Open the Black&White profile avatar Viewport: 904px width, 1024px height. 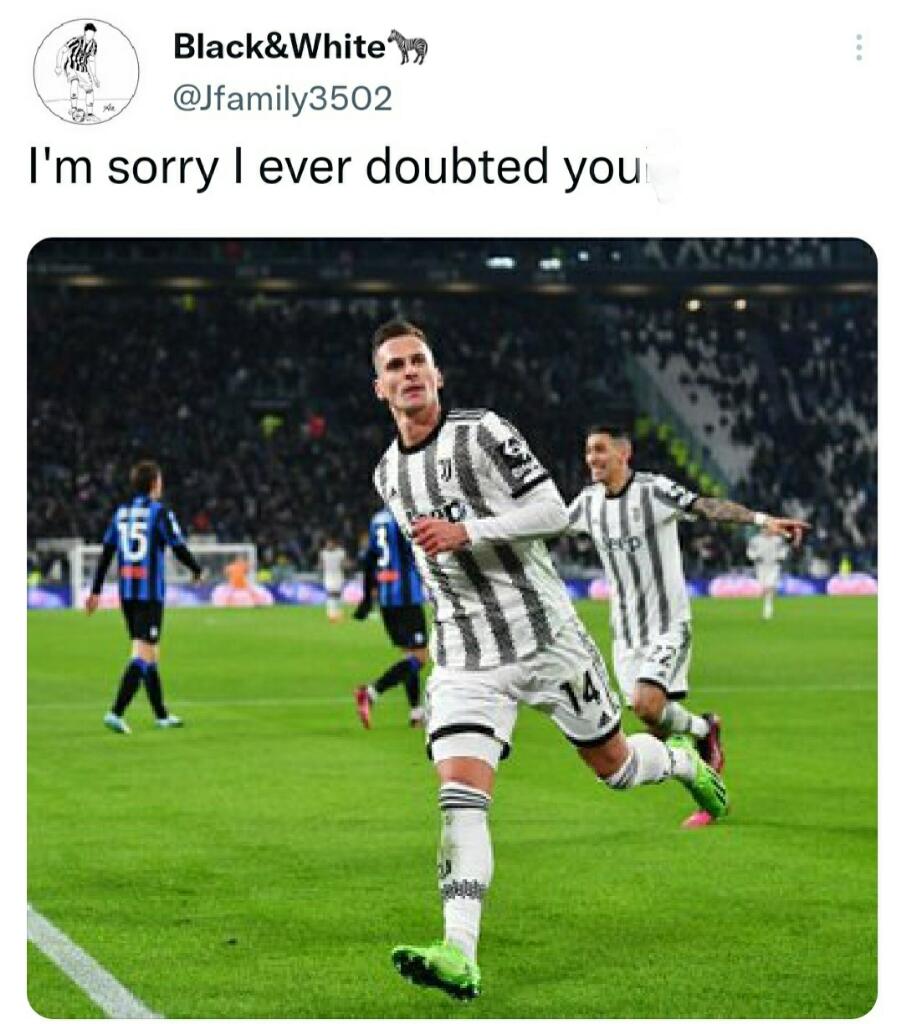tap(86, 71)
